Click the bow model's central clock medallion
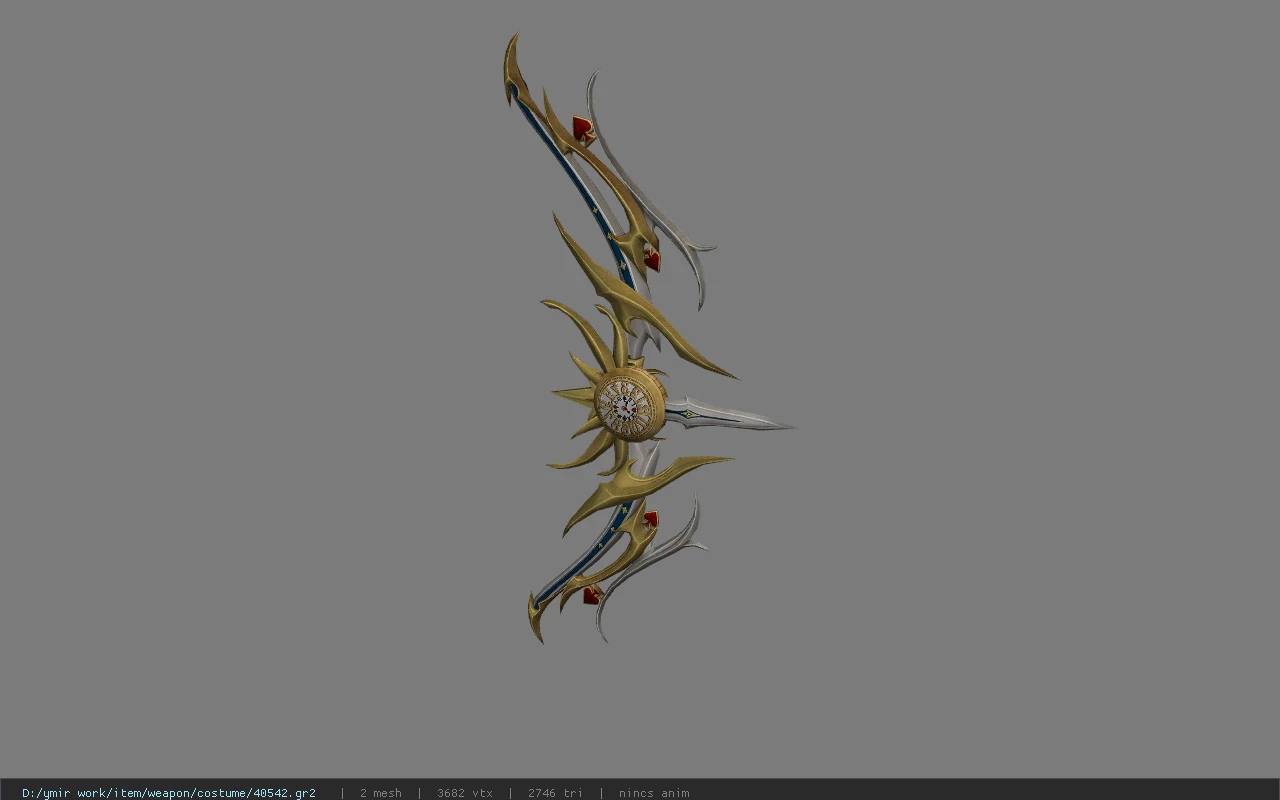Image resolution: width=1280 pixels, height=800 pixels. [x=629, y=405]
